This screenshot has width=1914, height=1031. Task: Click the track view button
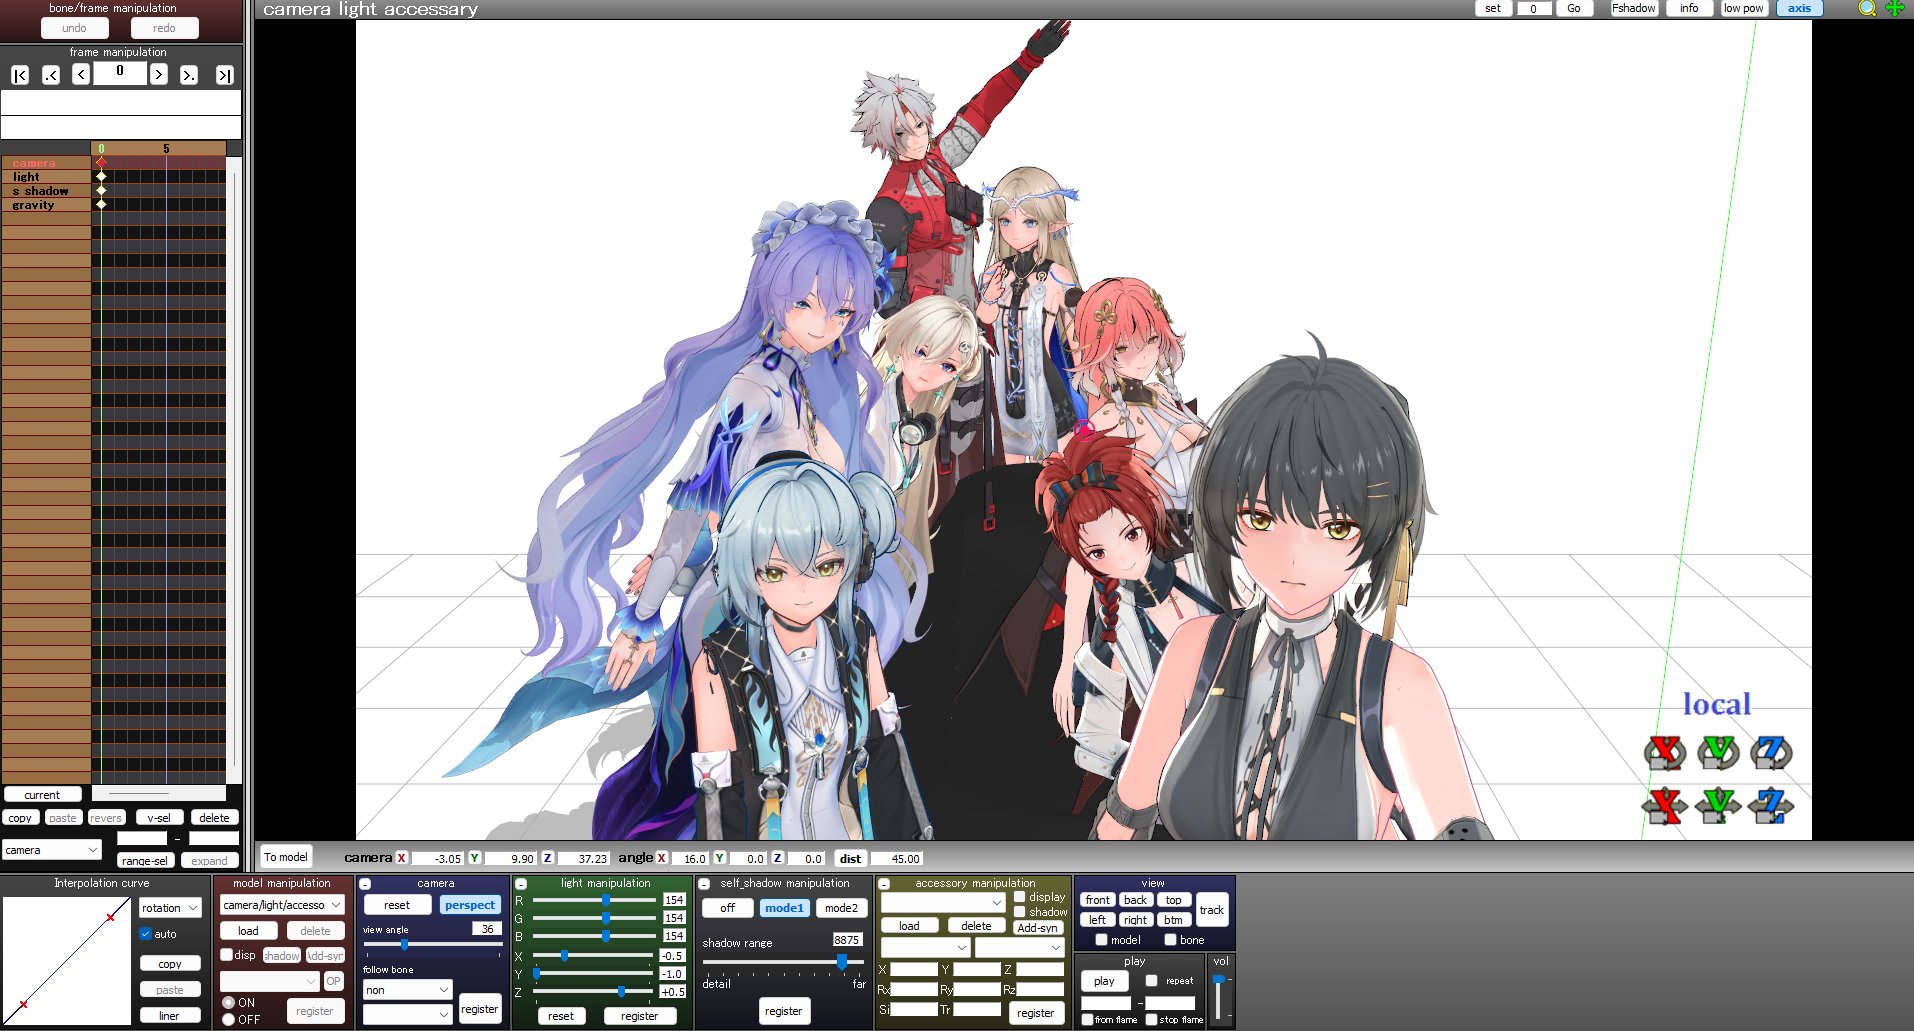tap(1212, 910)
